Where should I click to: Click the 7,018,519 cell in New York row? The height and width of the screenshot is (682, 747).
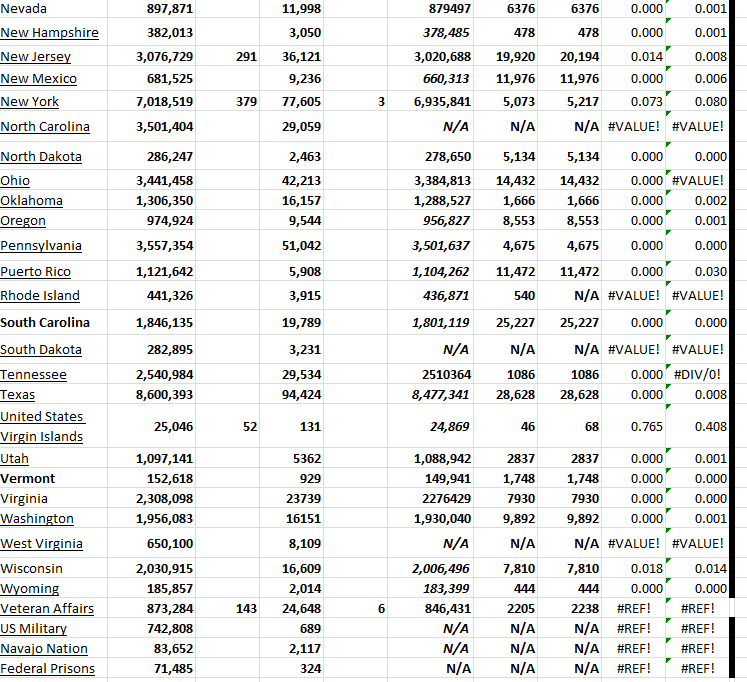point(164,101)
